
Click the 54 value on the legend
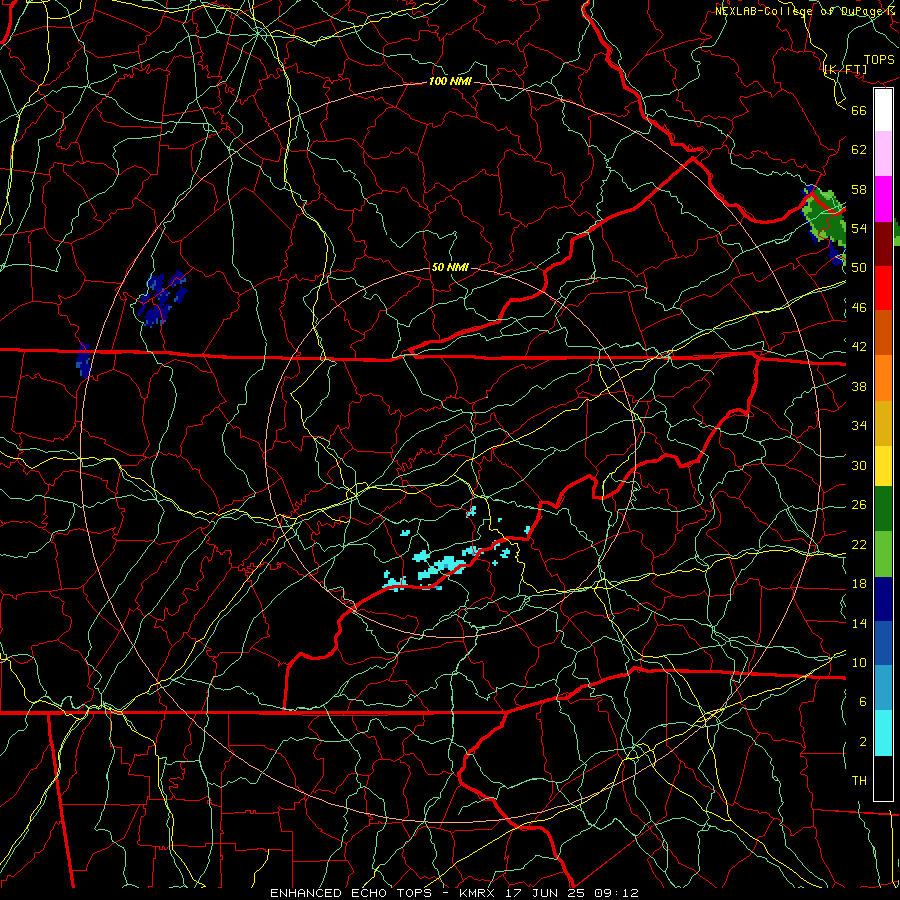(x=859, y=228)
